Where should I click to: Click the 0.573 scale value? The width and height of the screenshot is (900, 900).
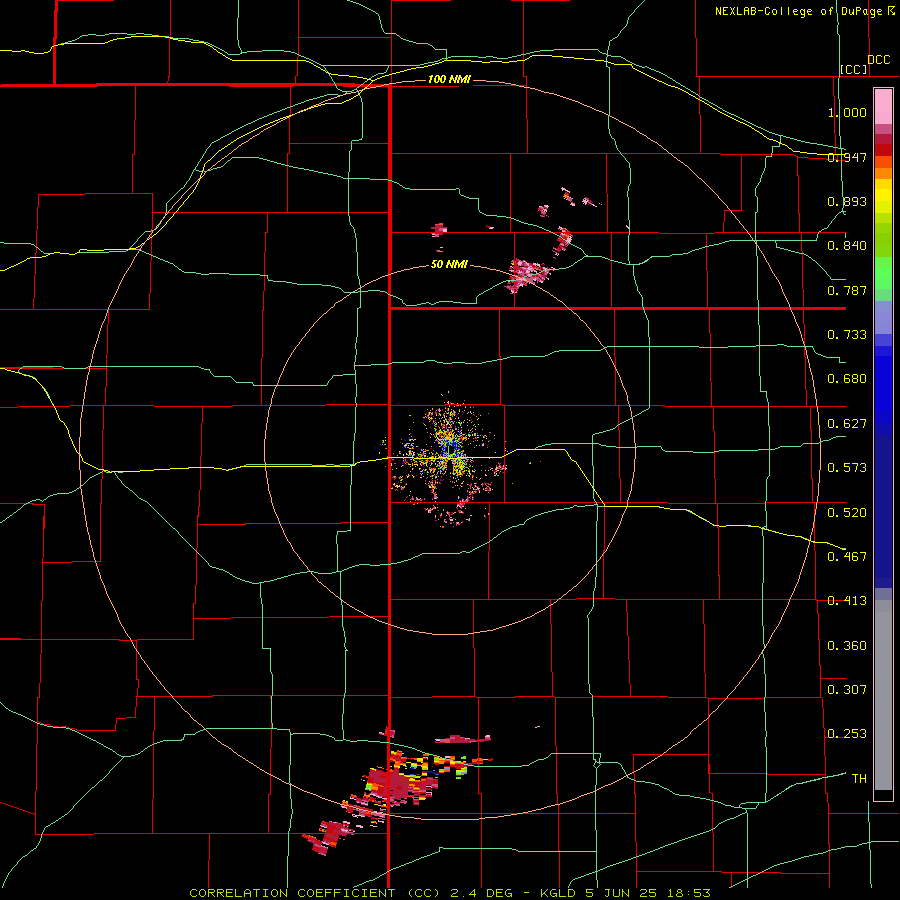[847, 468]
